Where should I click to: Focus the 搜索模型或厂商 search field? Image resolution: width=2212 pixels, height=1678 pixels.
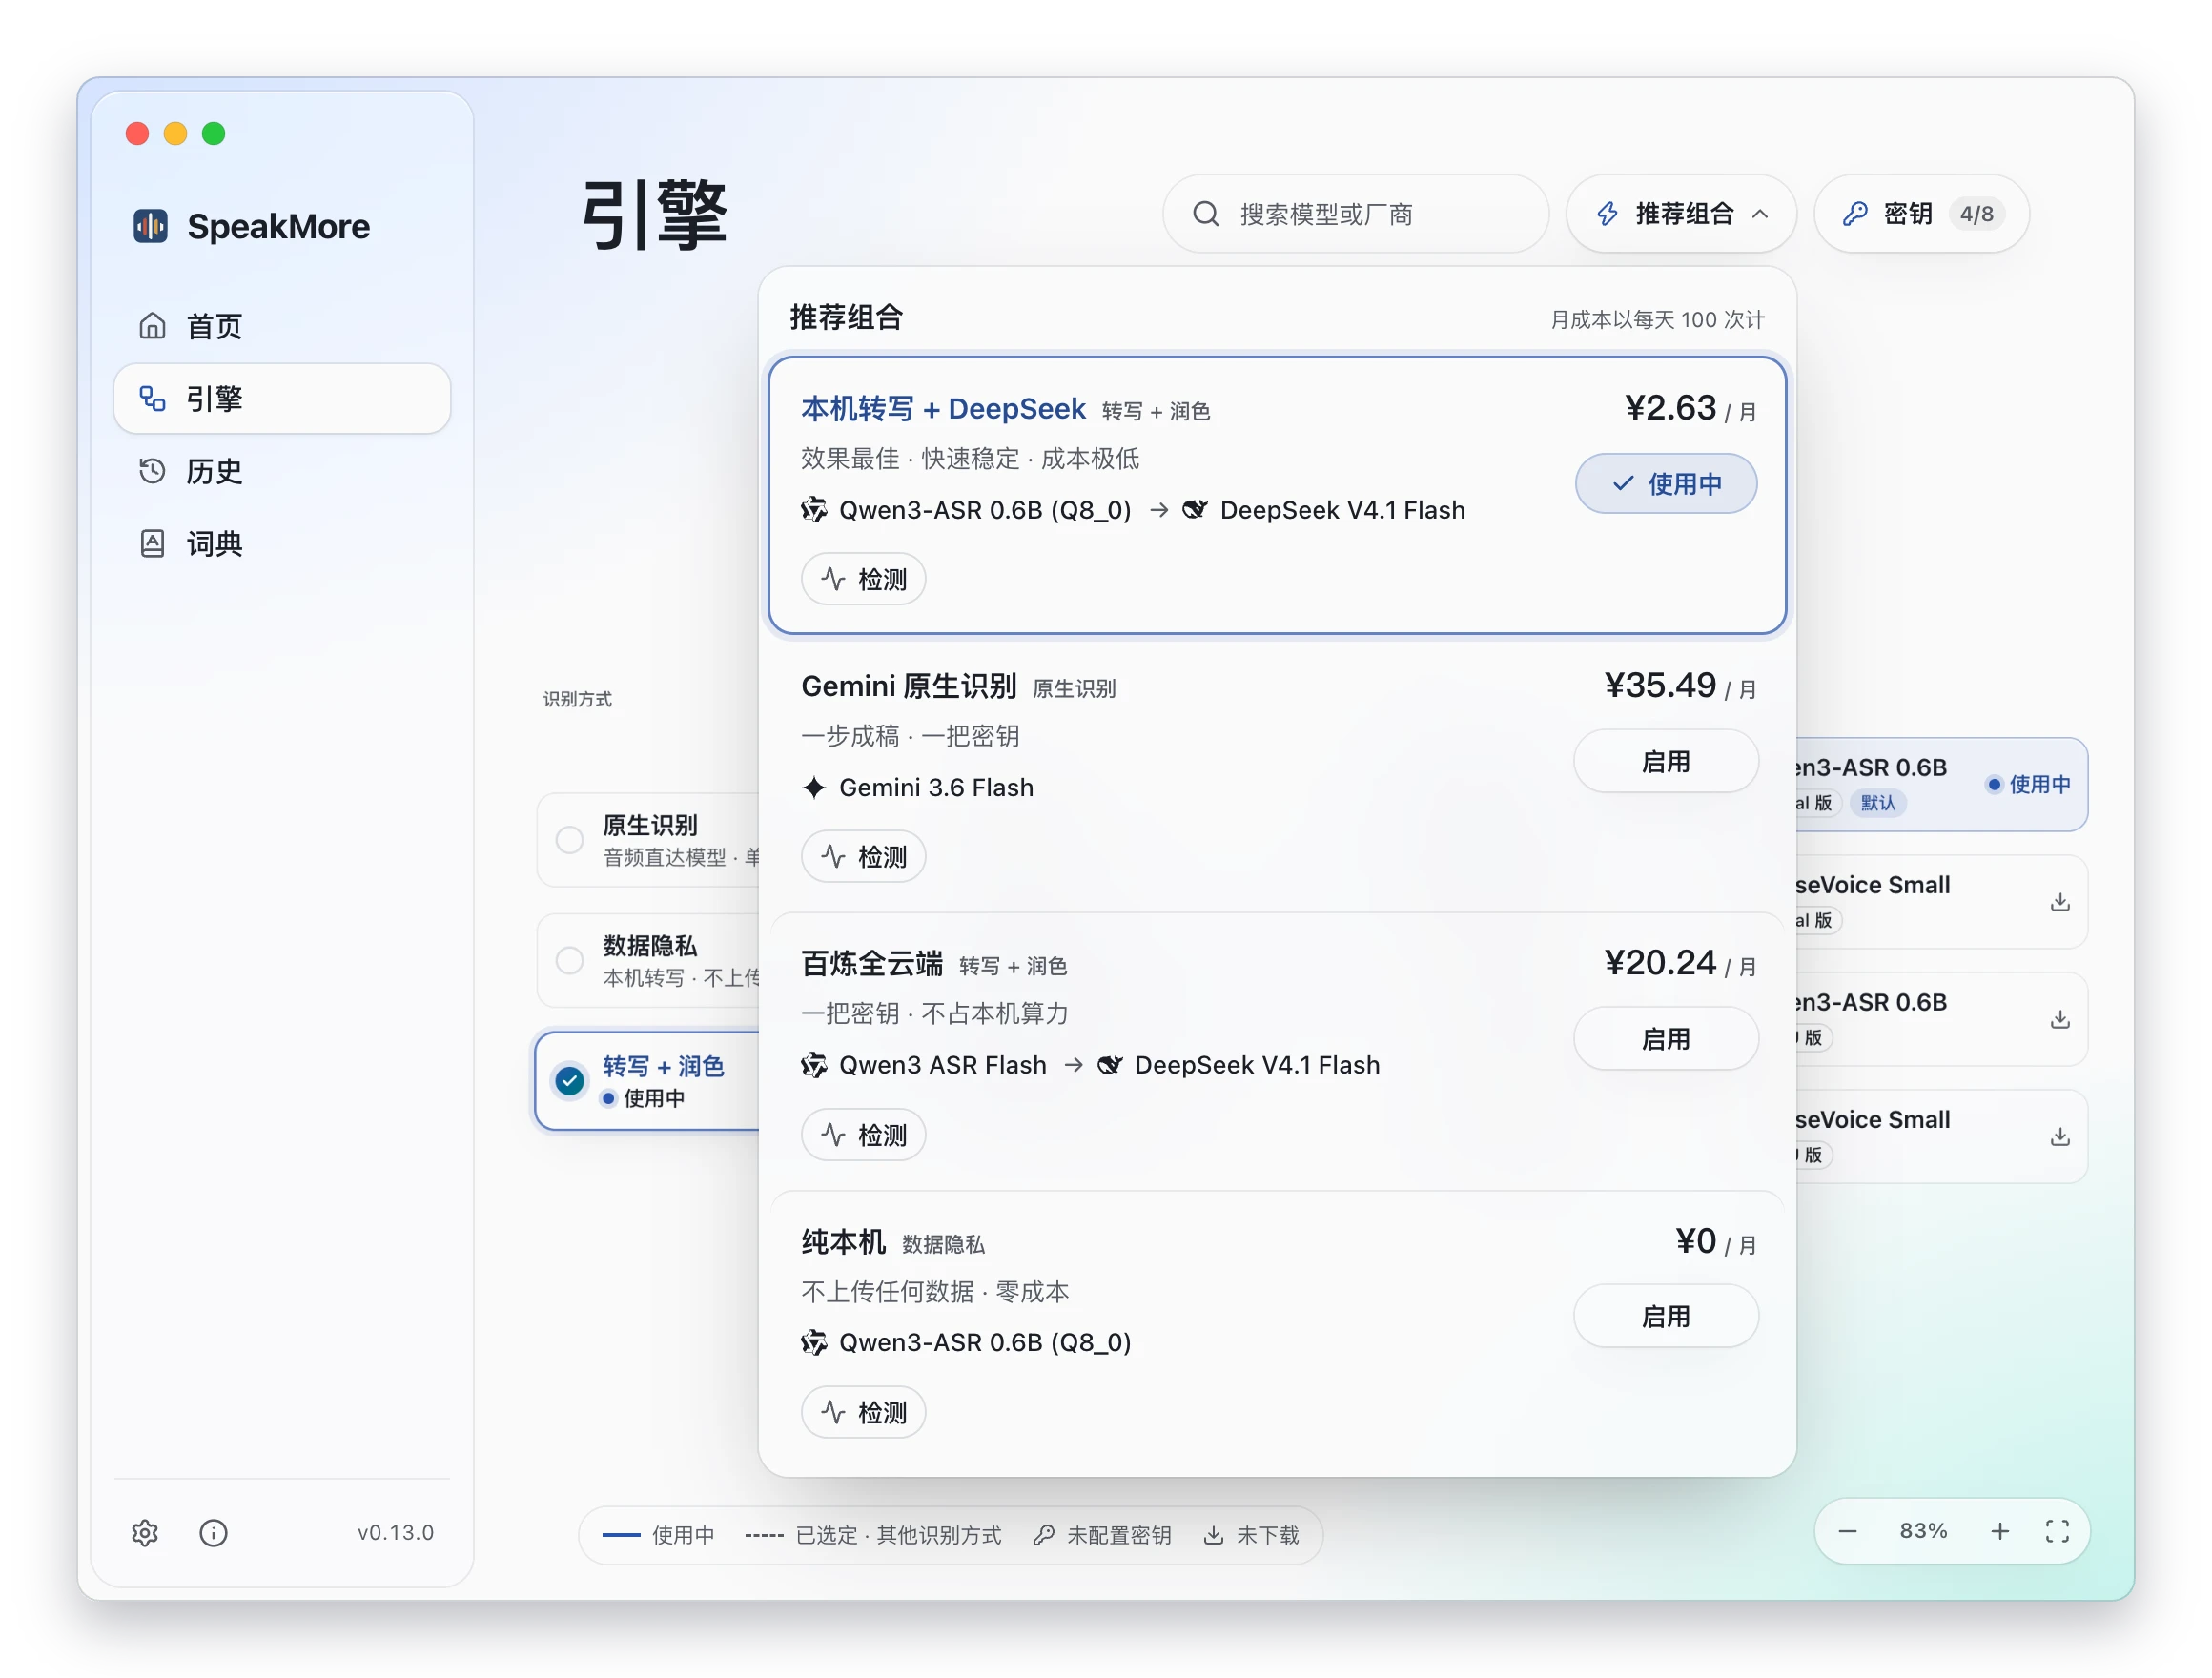click(x=1356, y=214)
